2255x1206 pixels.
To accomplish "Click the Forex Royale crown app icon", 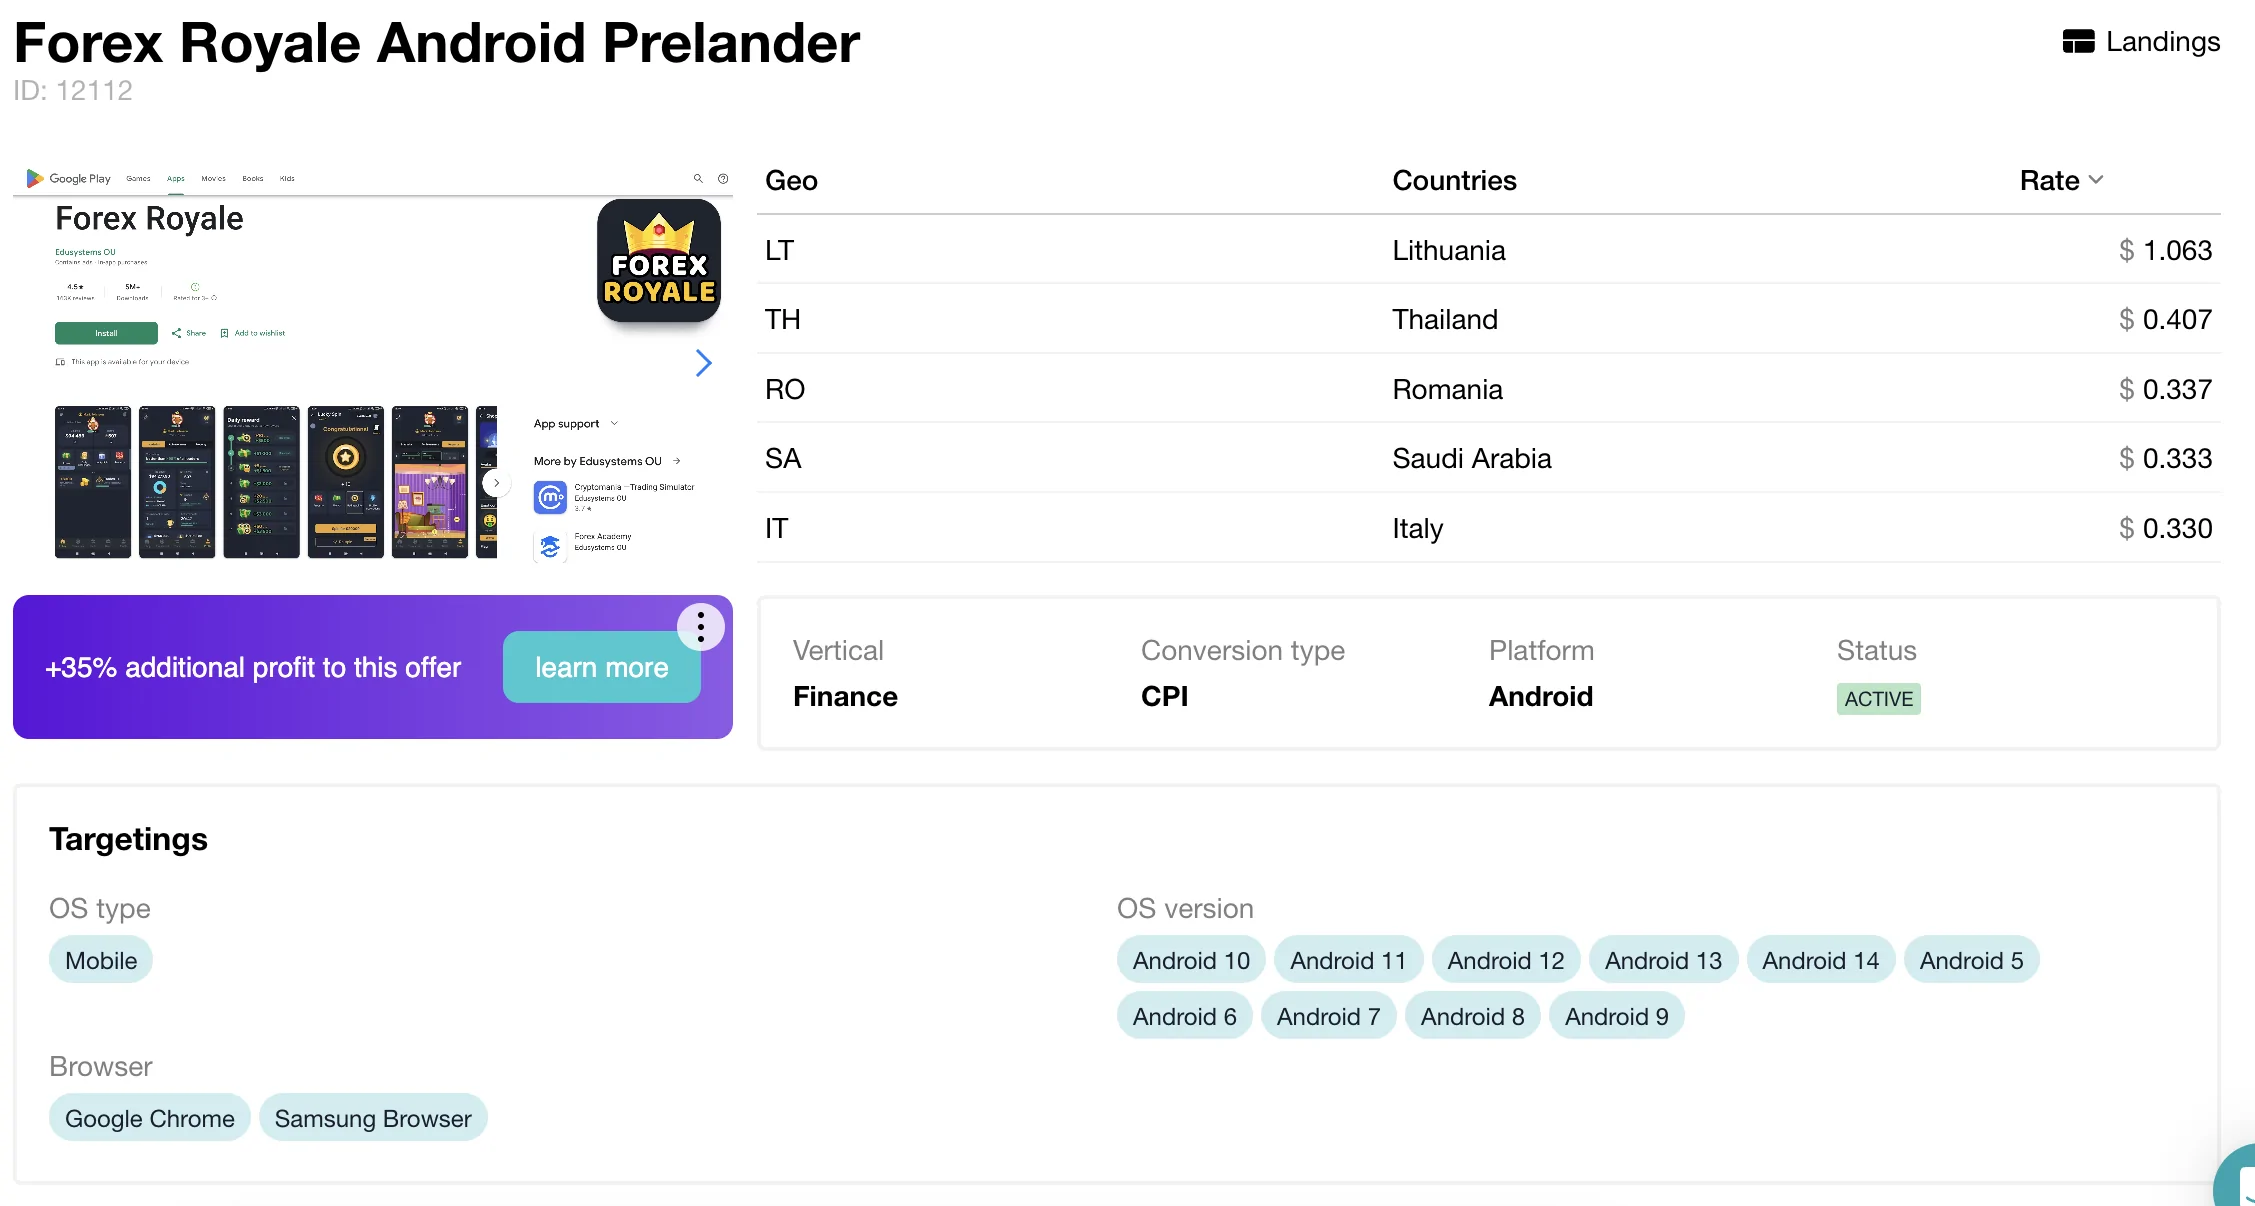I will point(659,261).
